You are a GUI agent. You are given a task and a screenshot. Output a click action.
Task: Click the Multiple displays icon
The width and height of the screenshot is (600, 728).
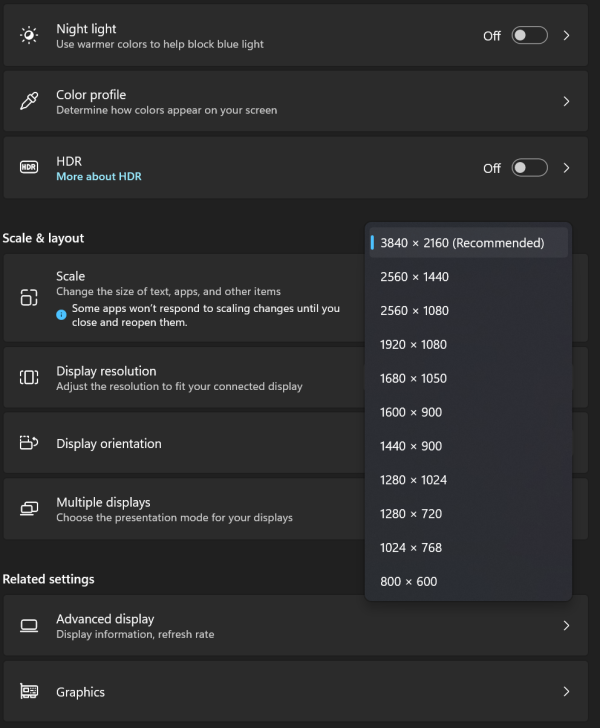(29, 509)
